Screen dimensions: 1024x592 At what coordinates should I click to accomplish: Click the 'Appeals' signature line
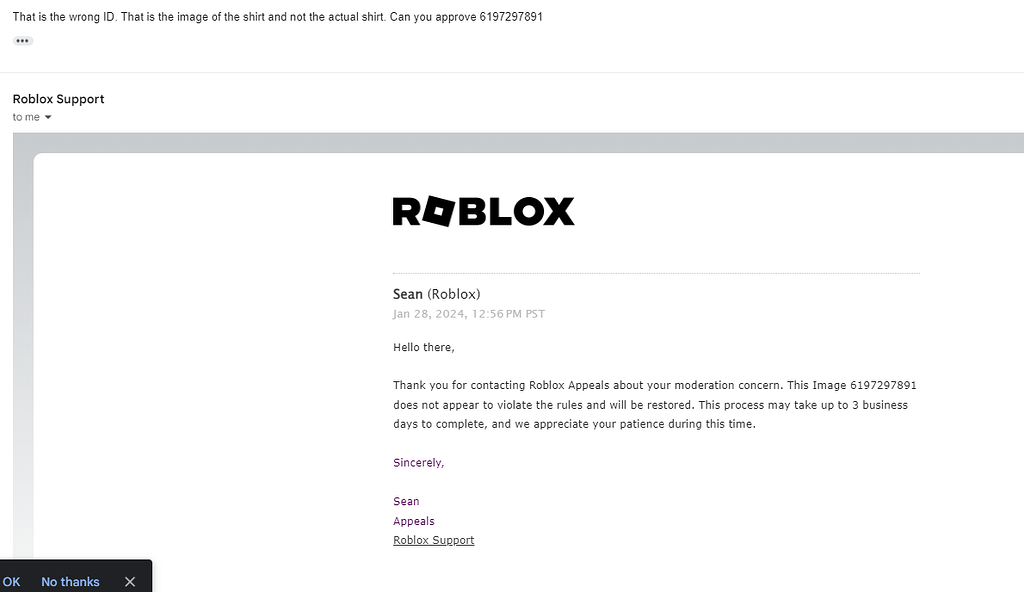pos(413,521)
